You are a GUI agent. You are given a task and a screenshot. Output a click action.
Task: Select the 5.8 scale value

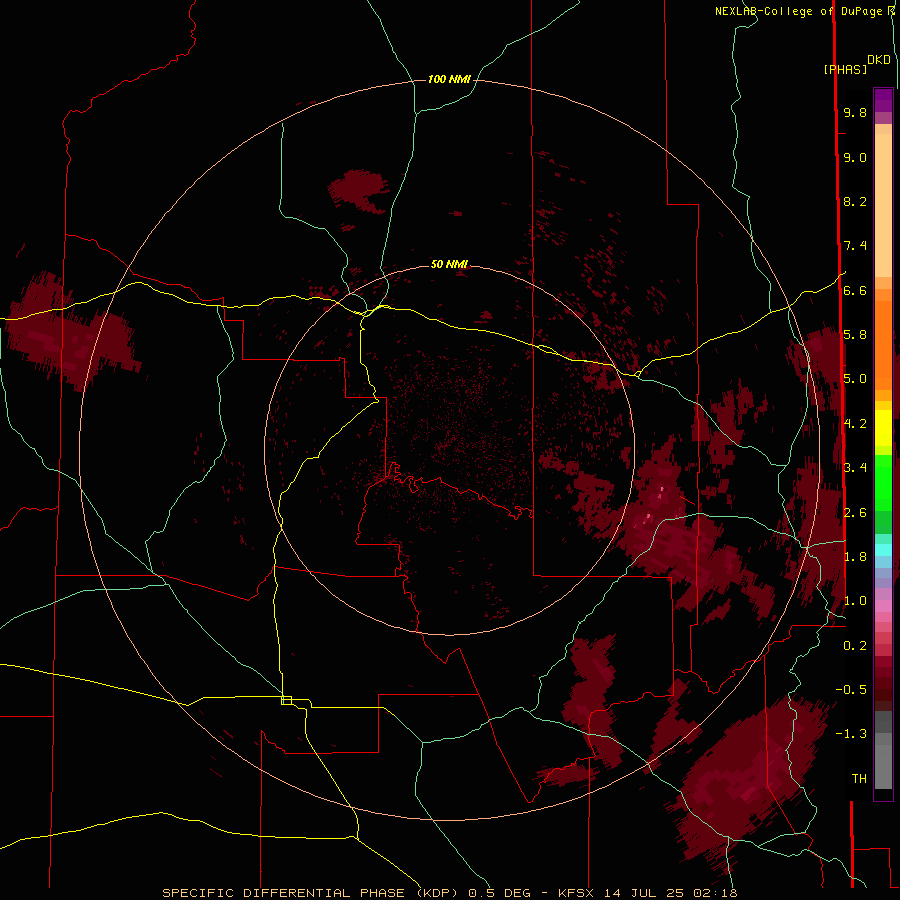[855, 335]
